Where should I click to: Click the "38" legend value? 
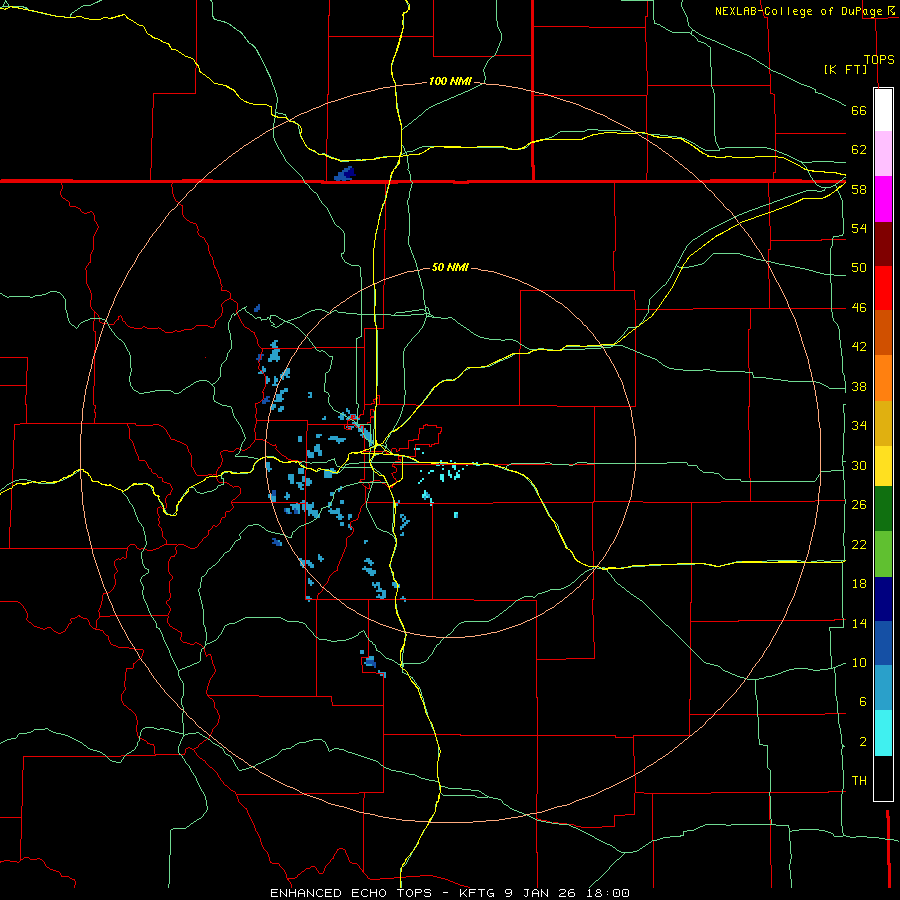pos(859,386)
